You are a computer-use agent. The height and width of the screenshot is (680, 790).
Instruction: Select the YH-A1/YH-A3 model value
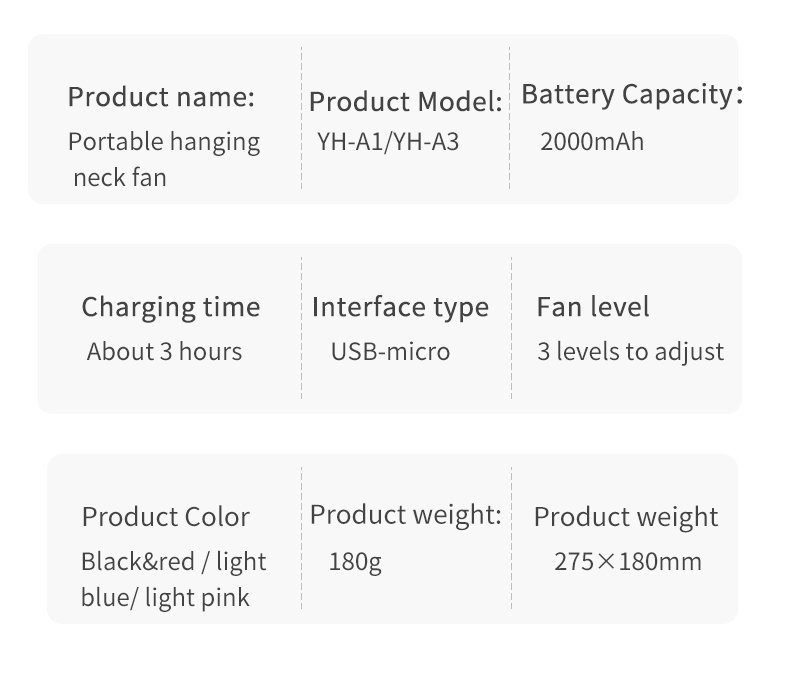(388, 142)
